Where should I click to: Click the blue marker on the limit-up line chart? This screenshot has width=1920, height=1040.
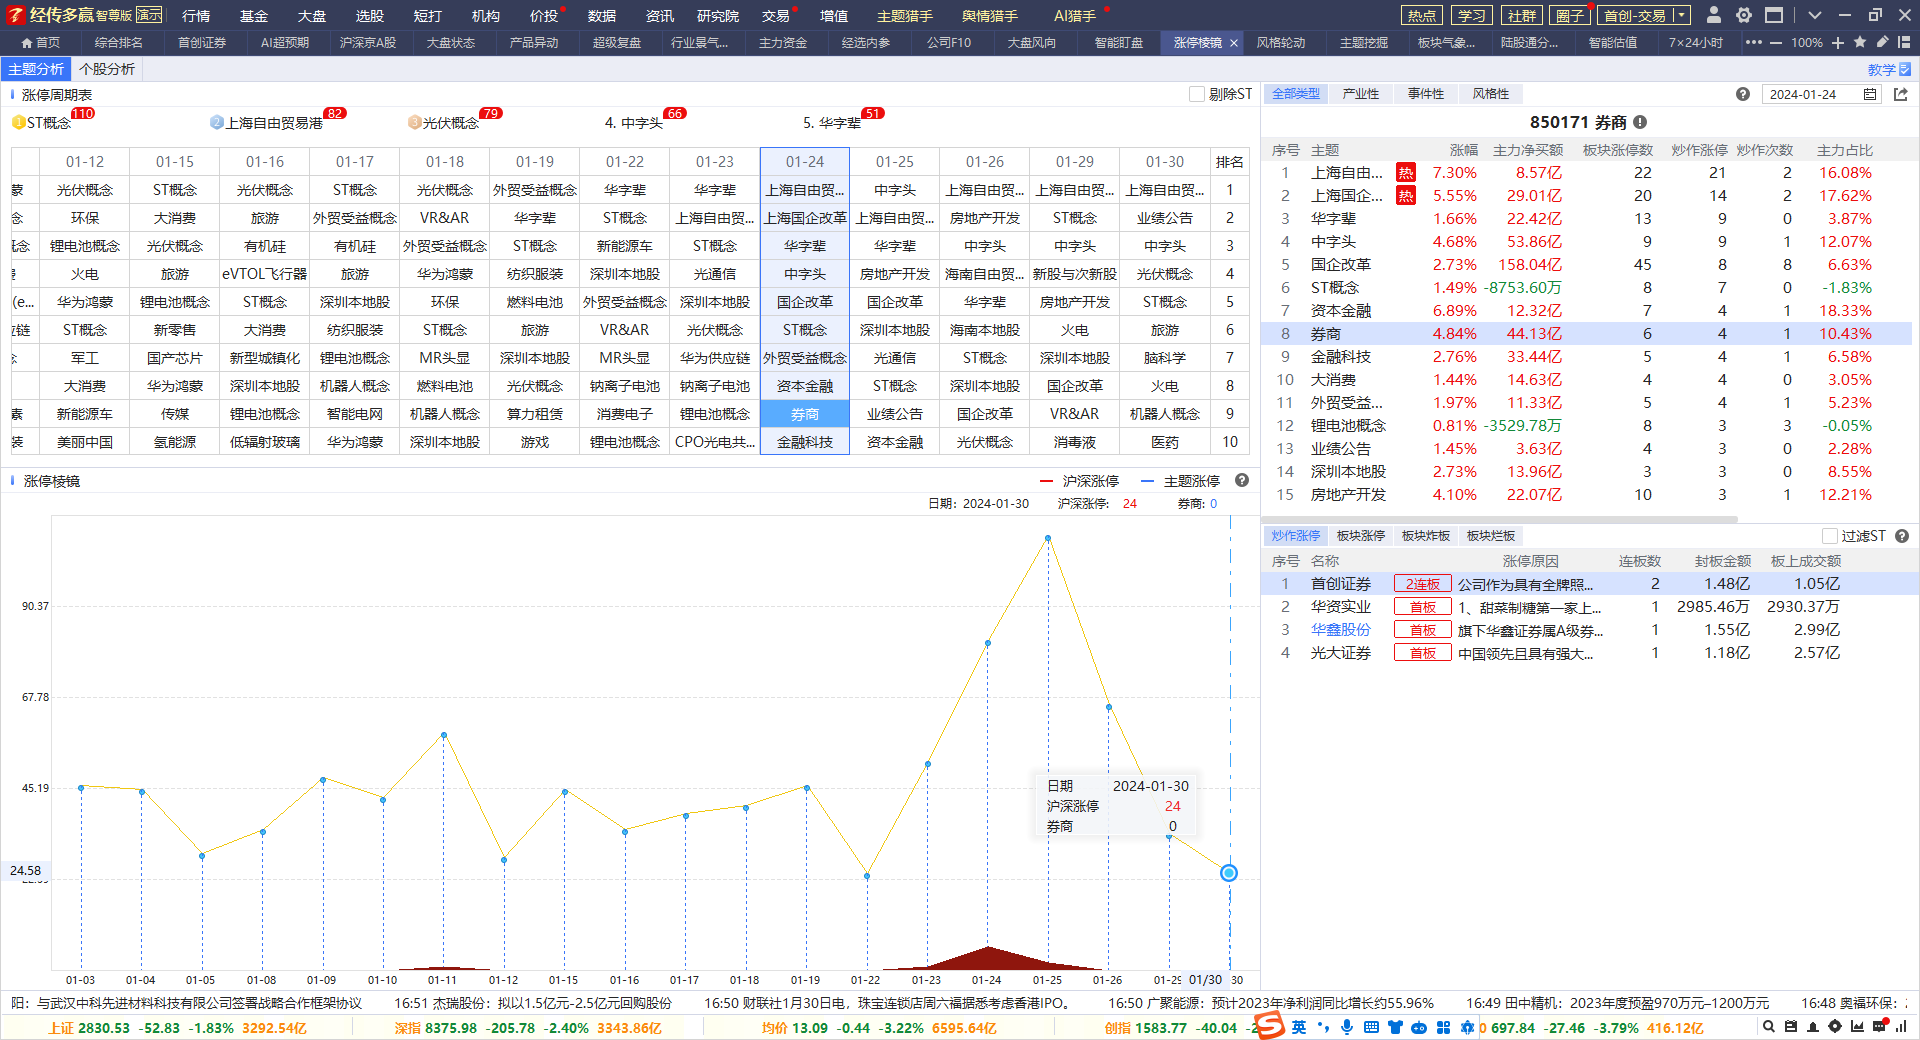click(1229, 873)
